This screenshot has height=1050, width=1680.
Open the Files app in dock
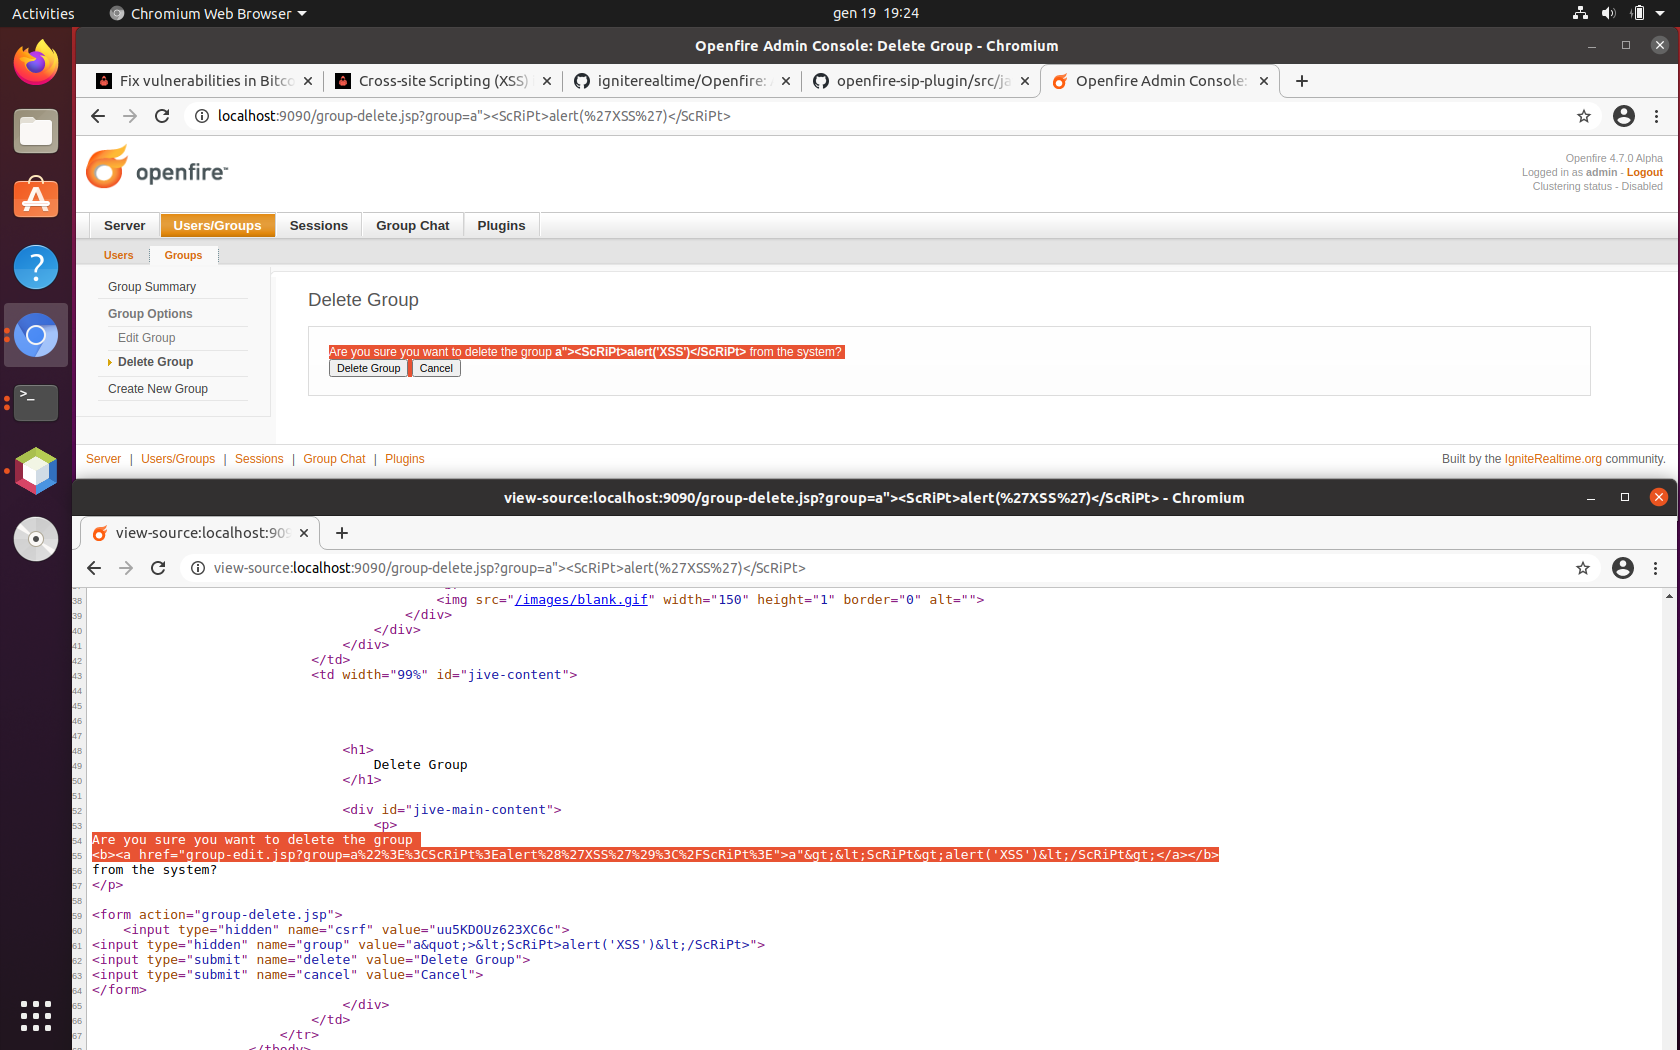tap(36, 131)
